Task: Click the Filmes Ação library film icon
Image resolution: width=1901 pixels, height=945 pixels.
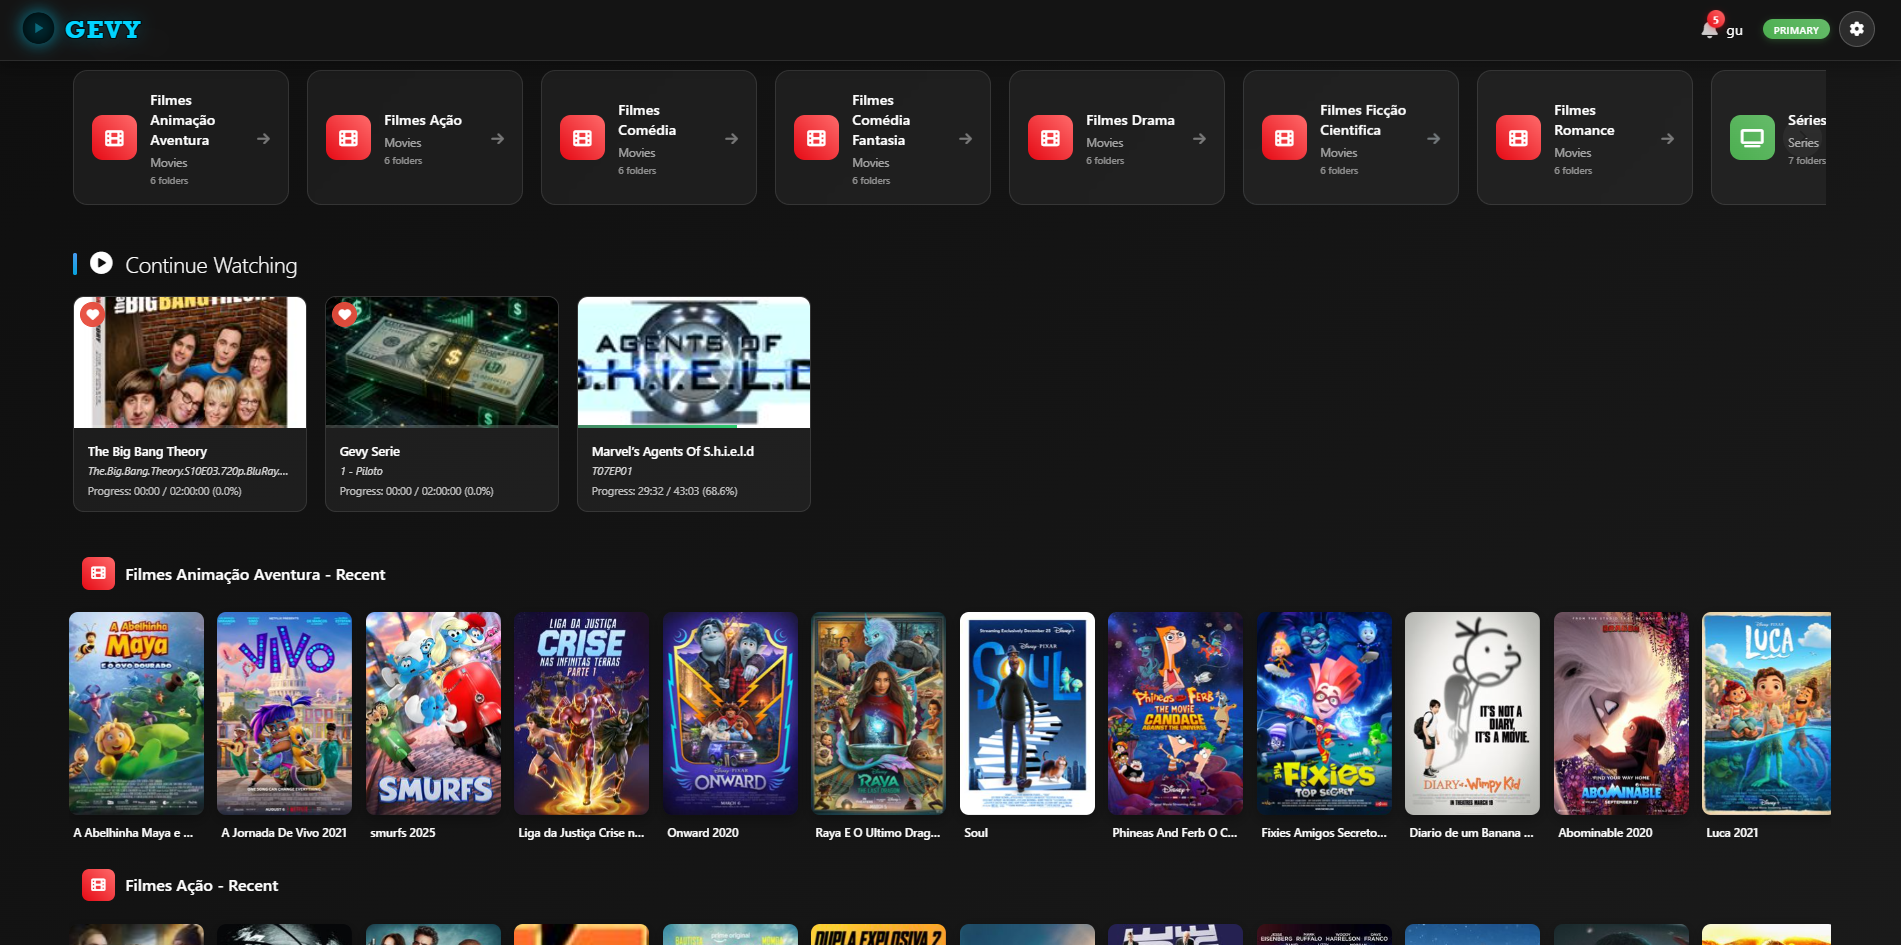Action: (x=348, y=138)
